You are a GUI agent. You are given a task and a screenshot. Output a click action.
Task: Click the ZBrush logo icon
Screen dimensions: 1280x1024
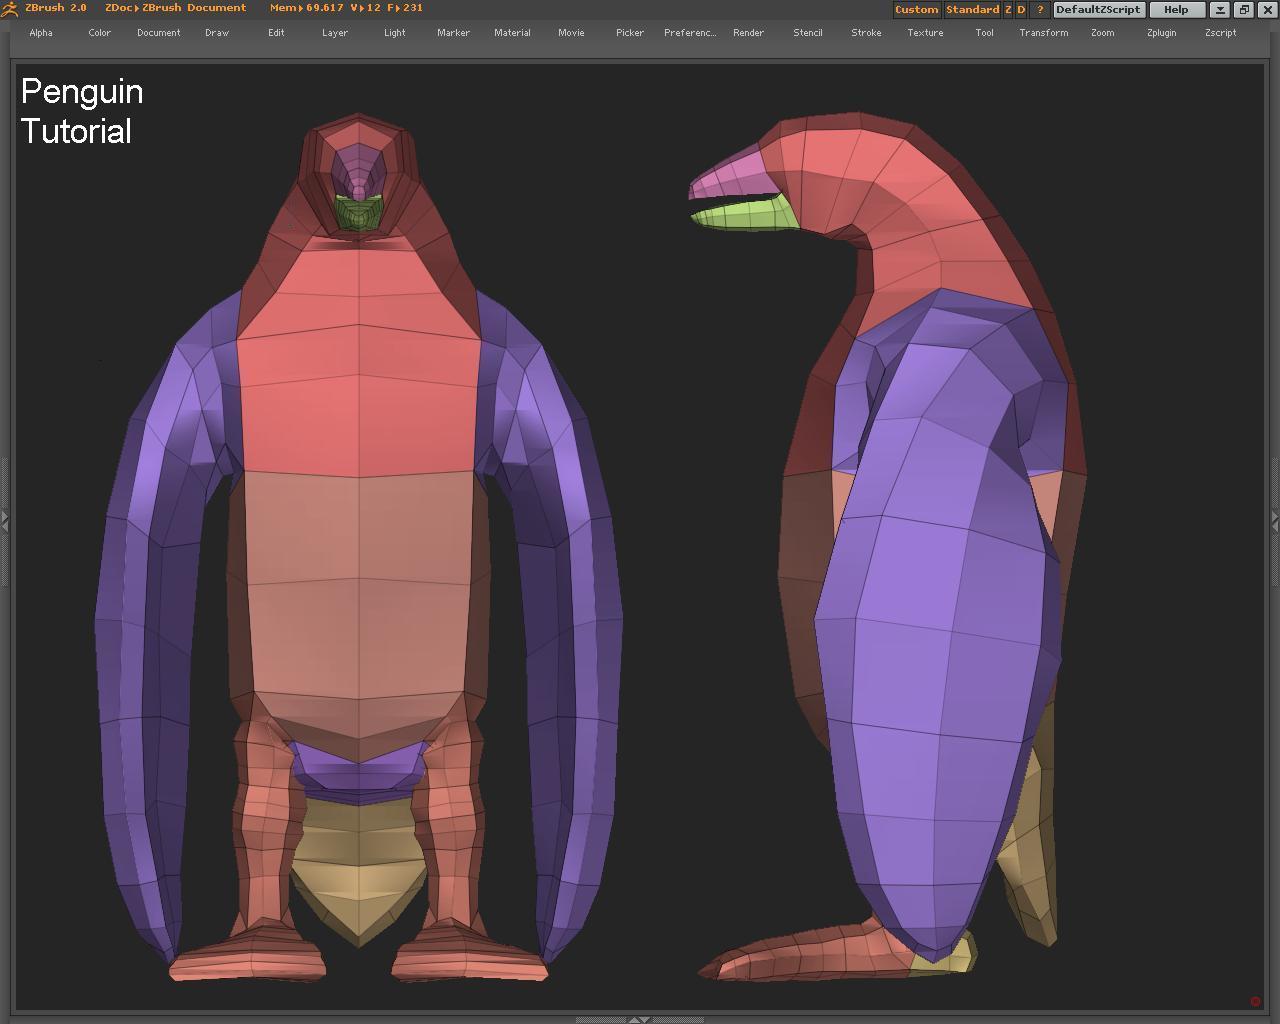click(10, 9)
